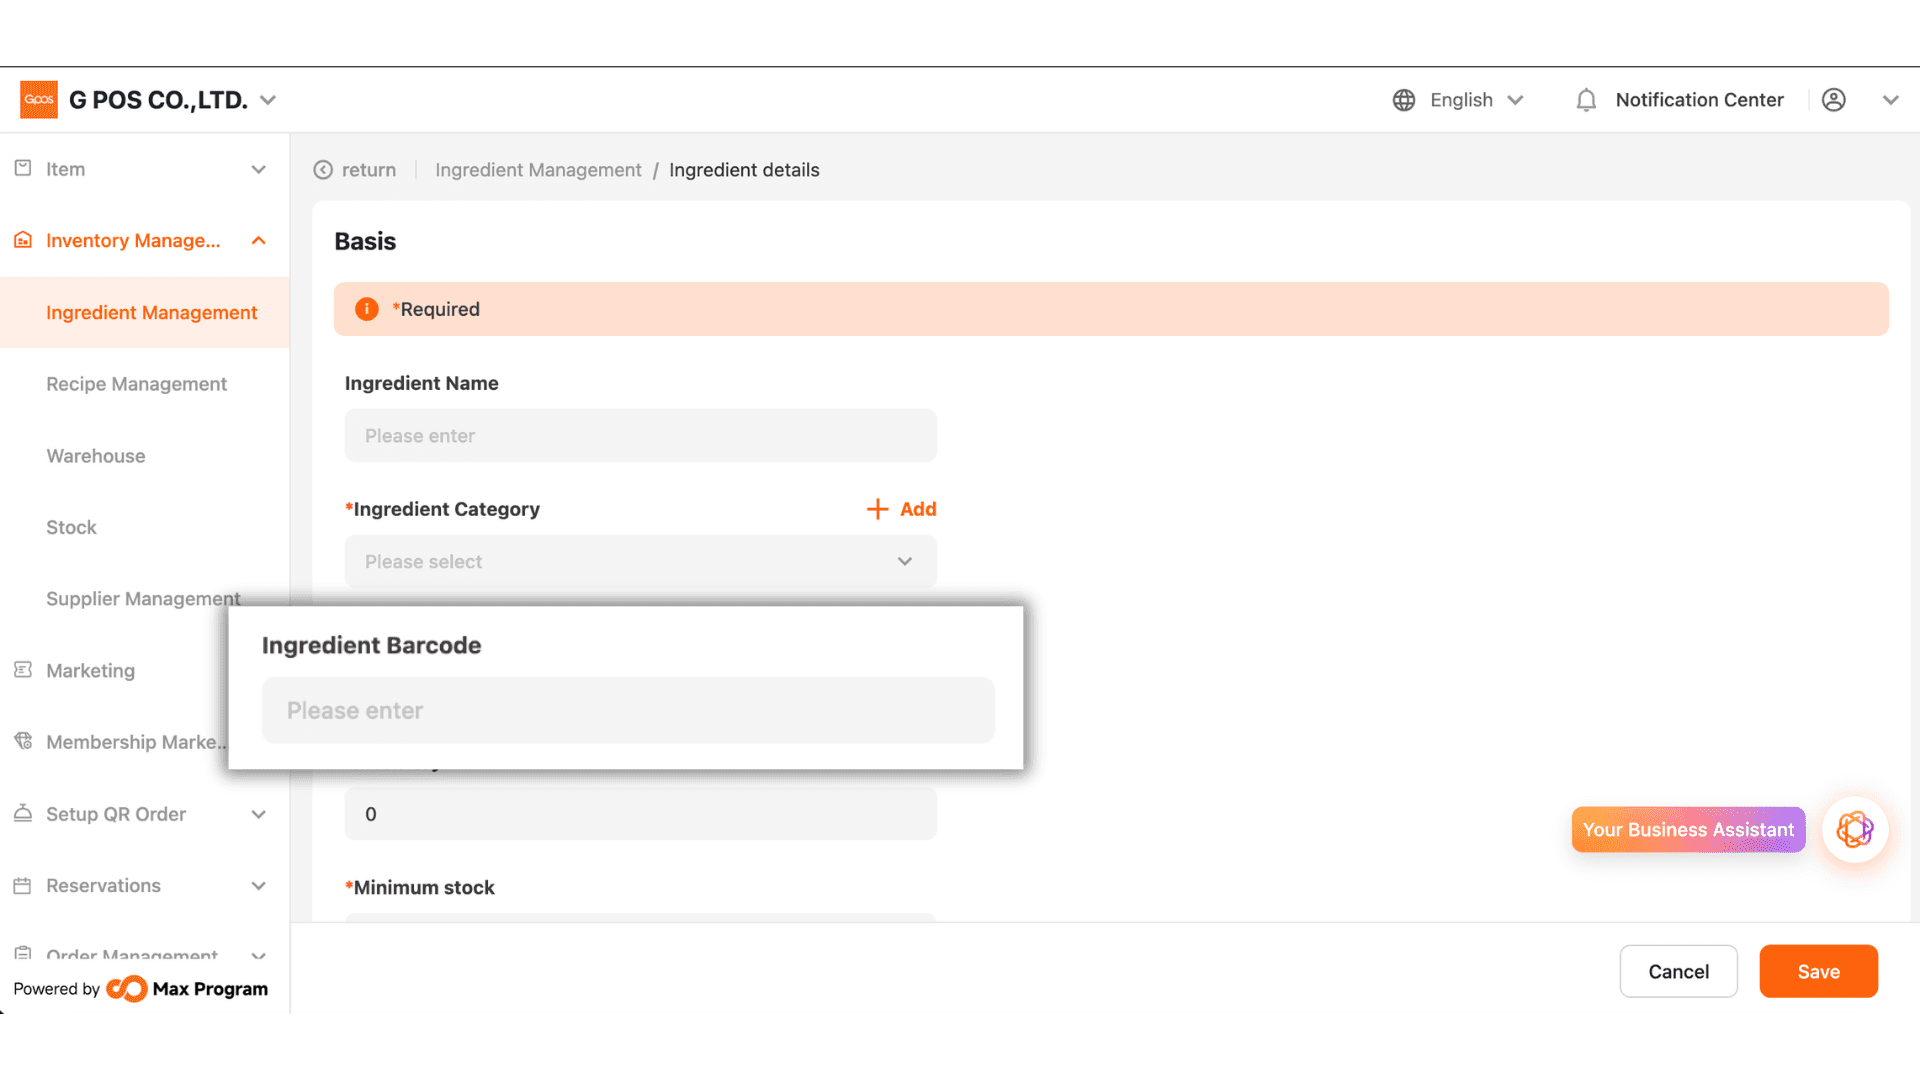1920x1080 pixels.
Task: Click the return back-arrow icon
Action: (323, 170)
